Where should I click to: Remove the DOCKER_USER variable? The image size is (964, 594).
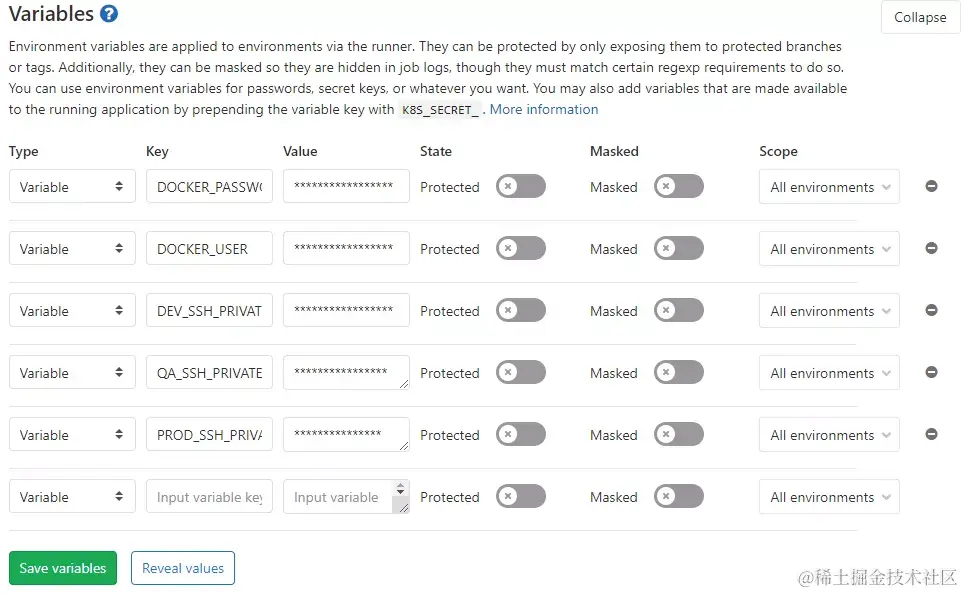pyautogui.click(x=932, y=248)
